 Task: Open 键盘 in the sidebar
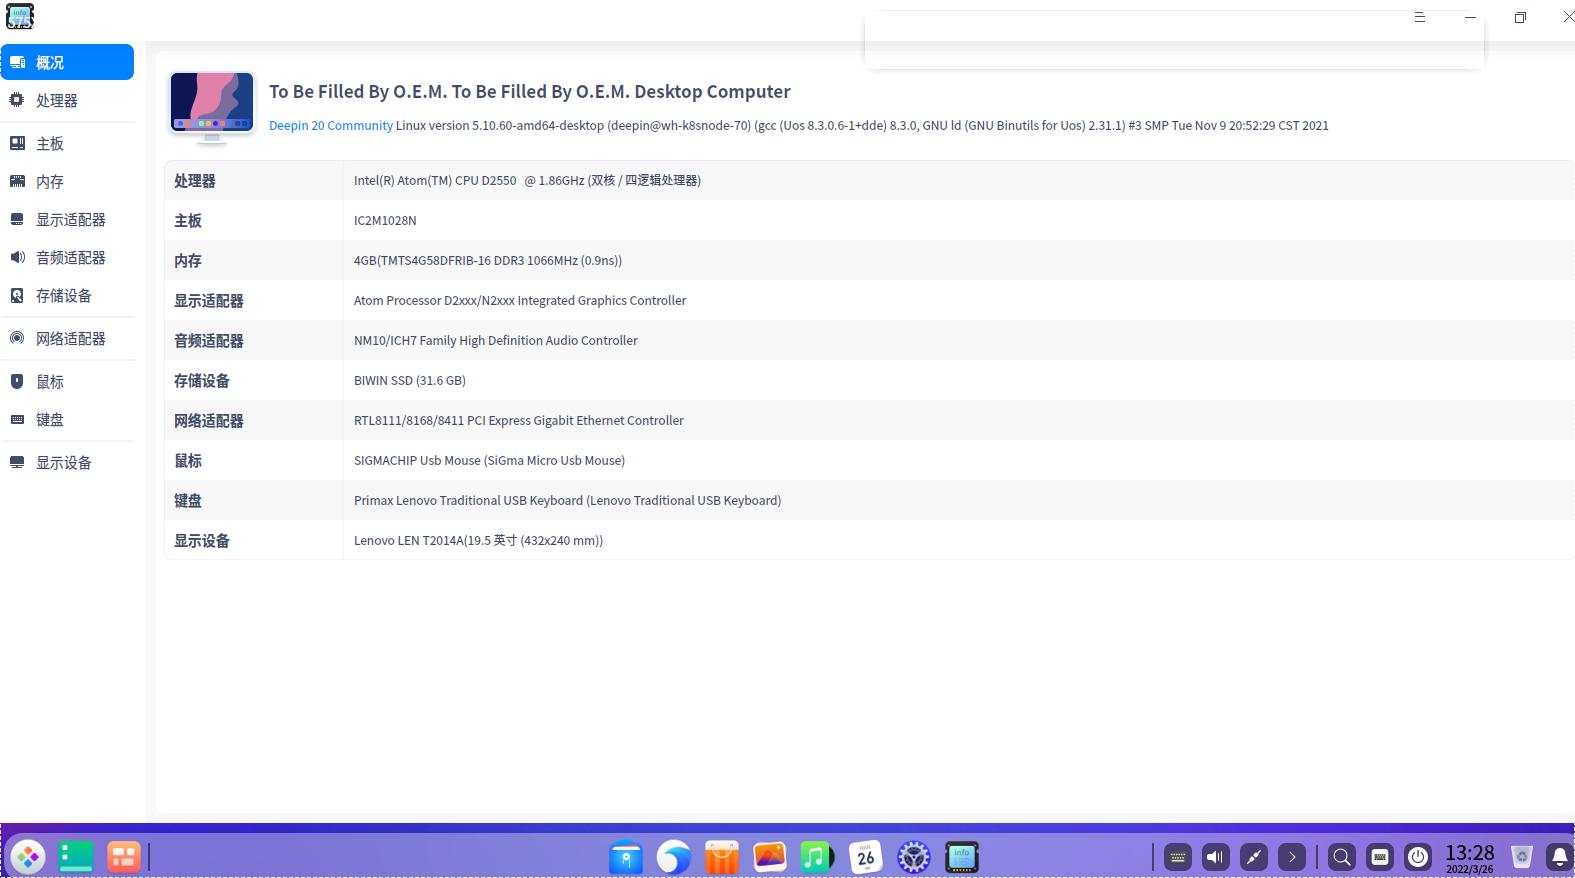point(67,419)
